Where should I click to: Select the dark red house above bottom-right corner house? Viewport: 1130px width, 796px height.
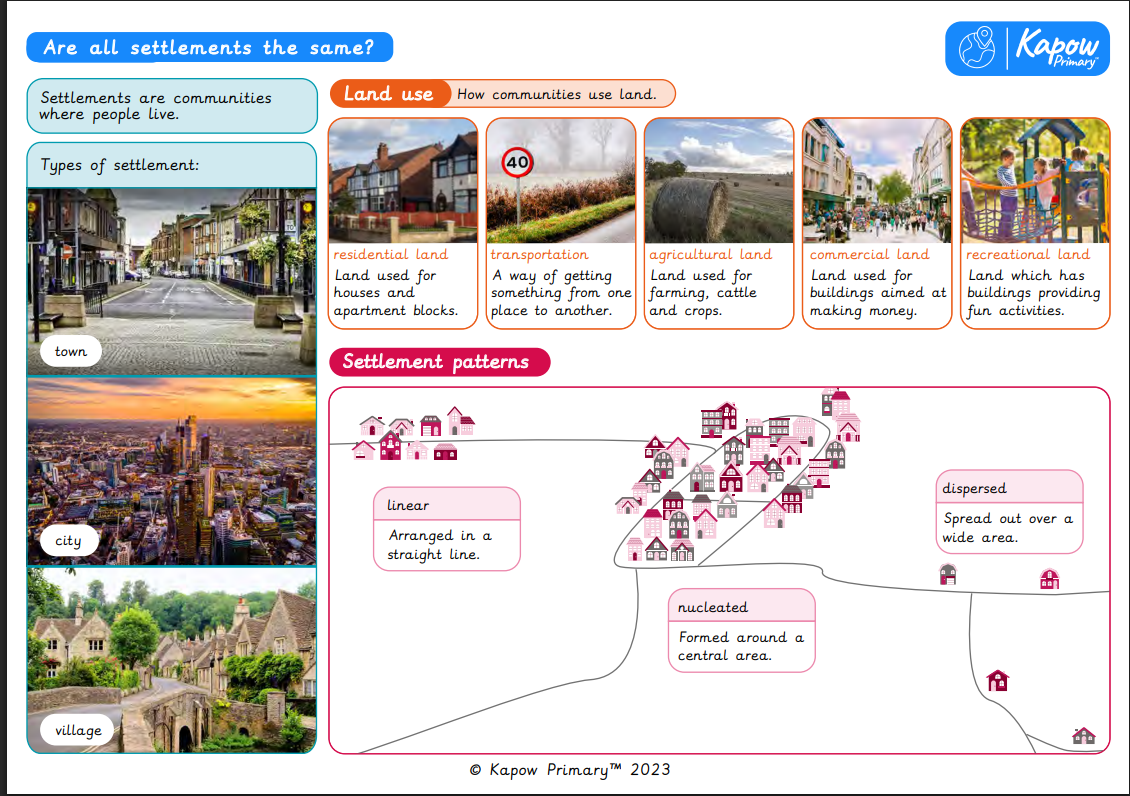pos(997,681)
